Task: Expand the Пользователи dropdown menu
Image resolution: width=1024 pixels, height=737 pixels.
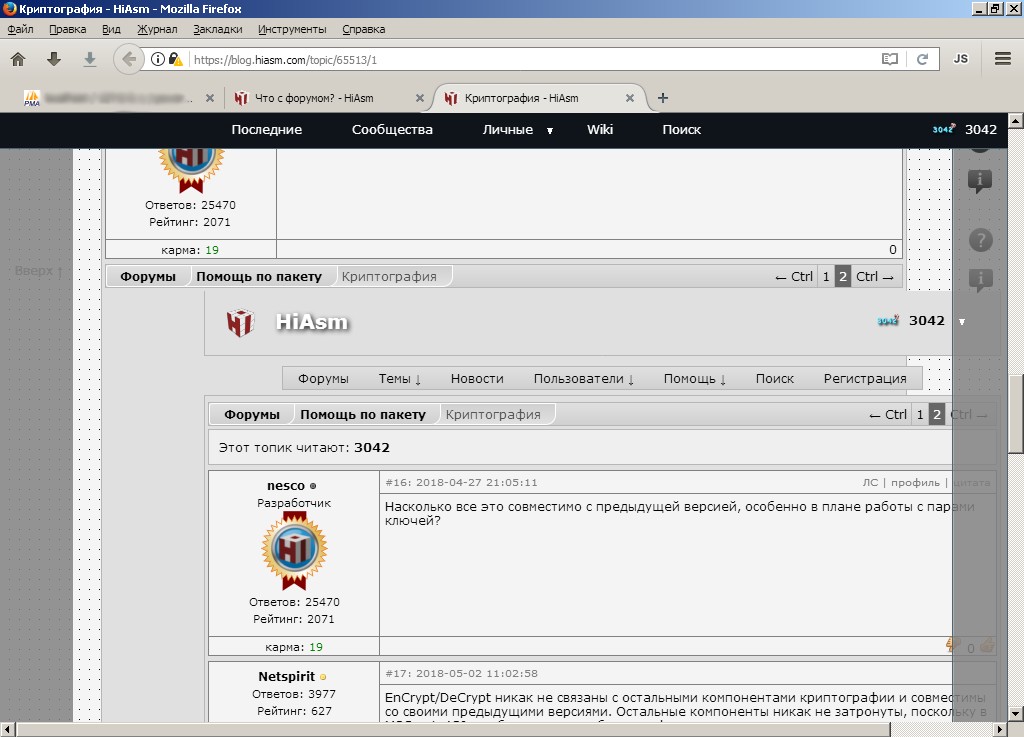Action: coord(583,379)
